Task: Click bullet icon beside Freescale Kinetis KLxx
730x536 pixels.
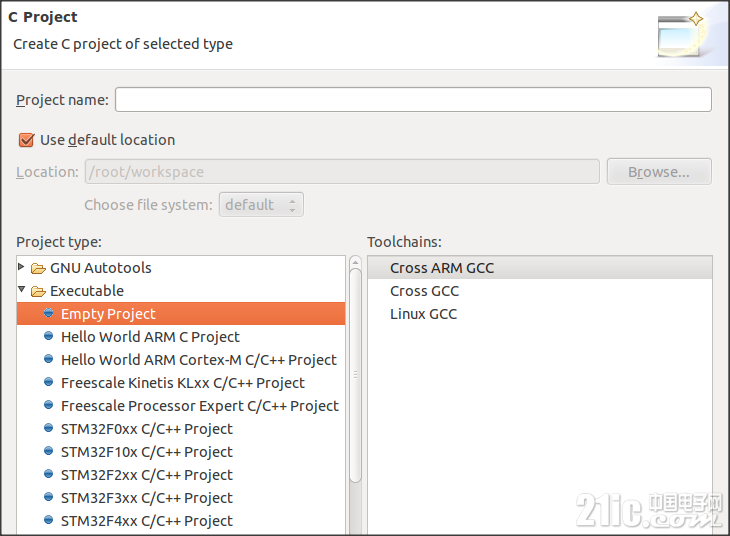Action: 48,381
